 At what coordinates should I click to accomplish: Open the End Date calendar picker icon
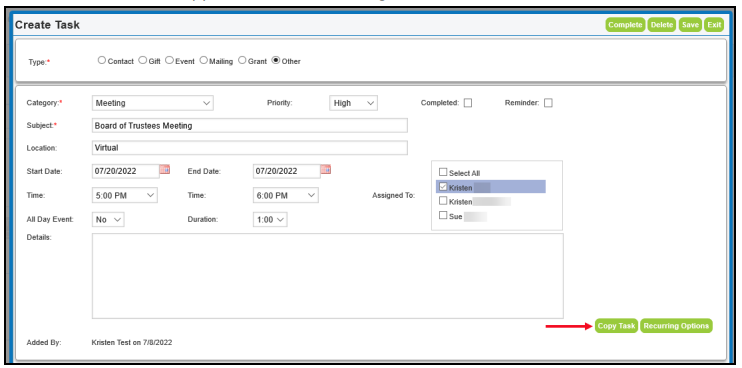(x=326, y=169)
